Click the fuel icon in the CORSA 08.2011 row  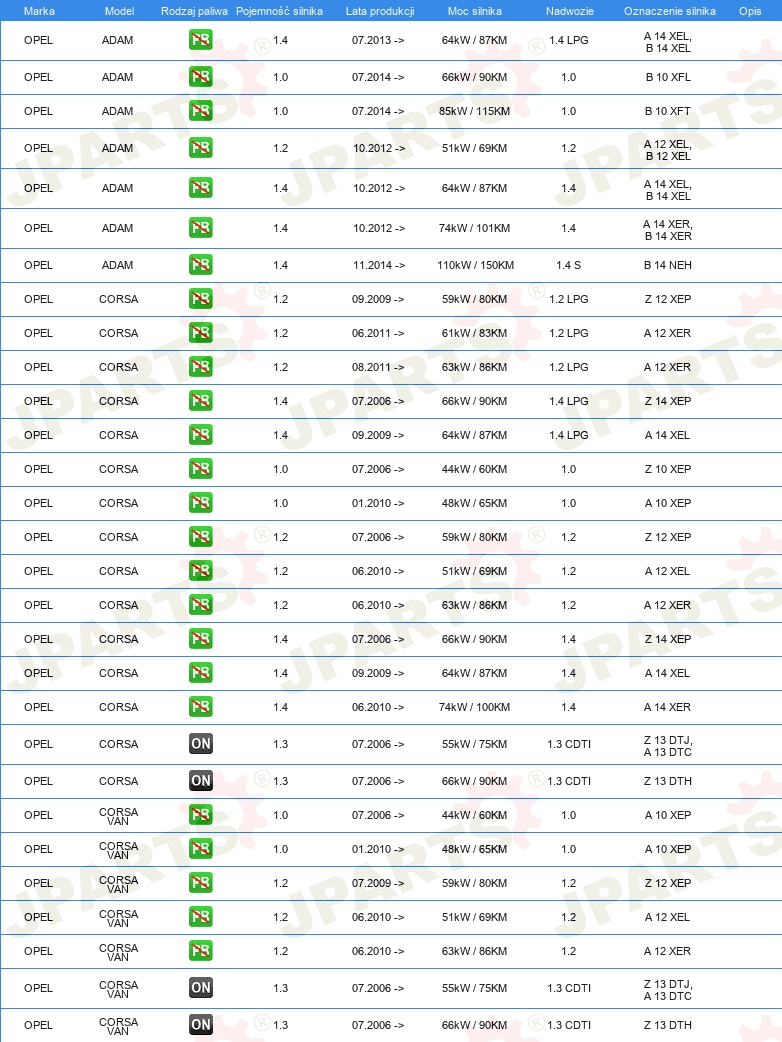201,367
